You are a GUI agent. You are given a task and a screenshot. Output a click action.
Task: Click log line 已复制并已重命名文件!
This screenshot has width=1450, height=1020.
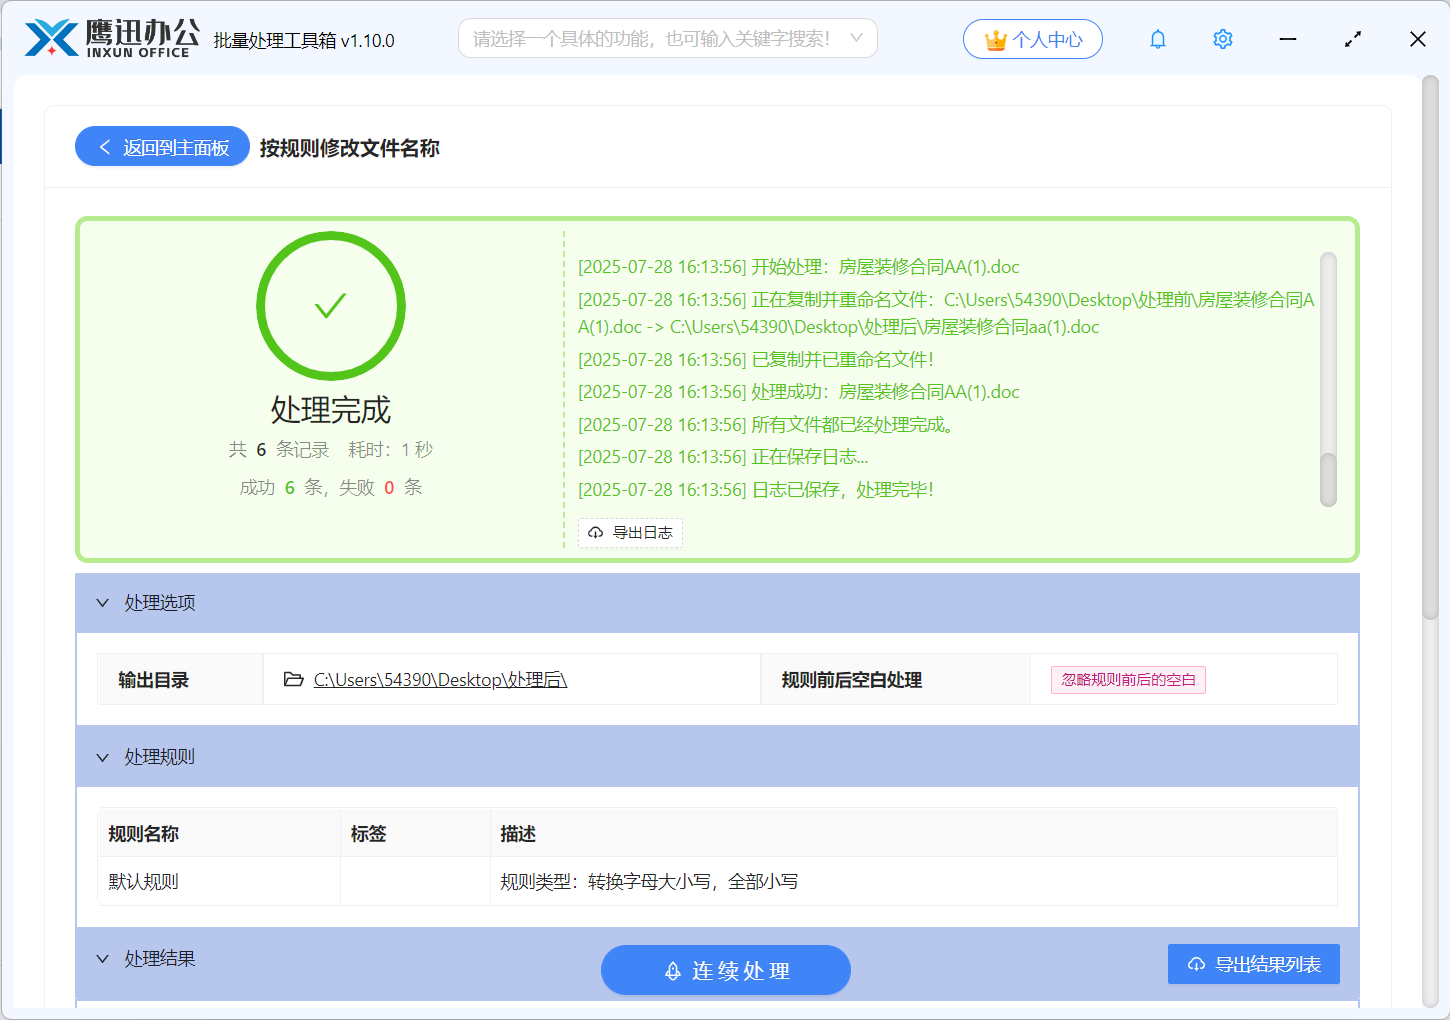[756, 359]
